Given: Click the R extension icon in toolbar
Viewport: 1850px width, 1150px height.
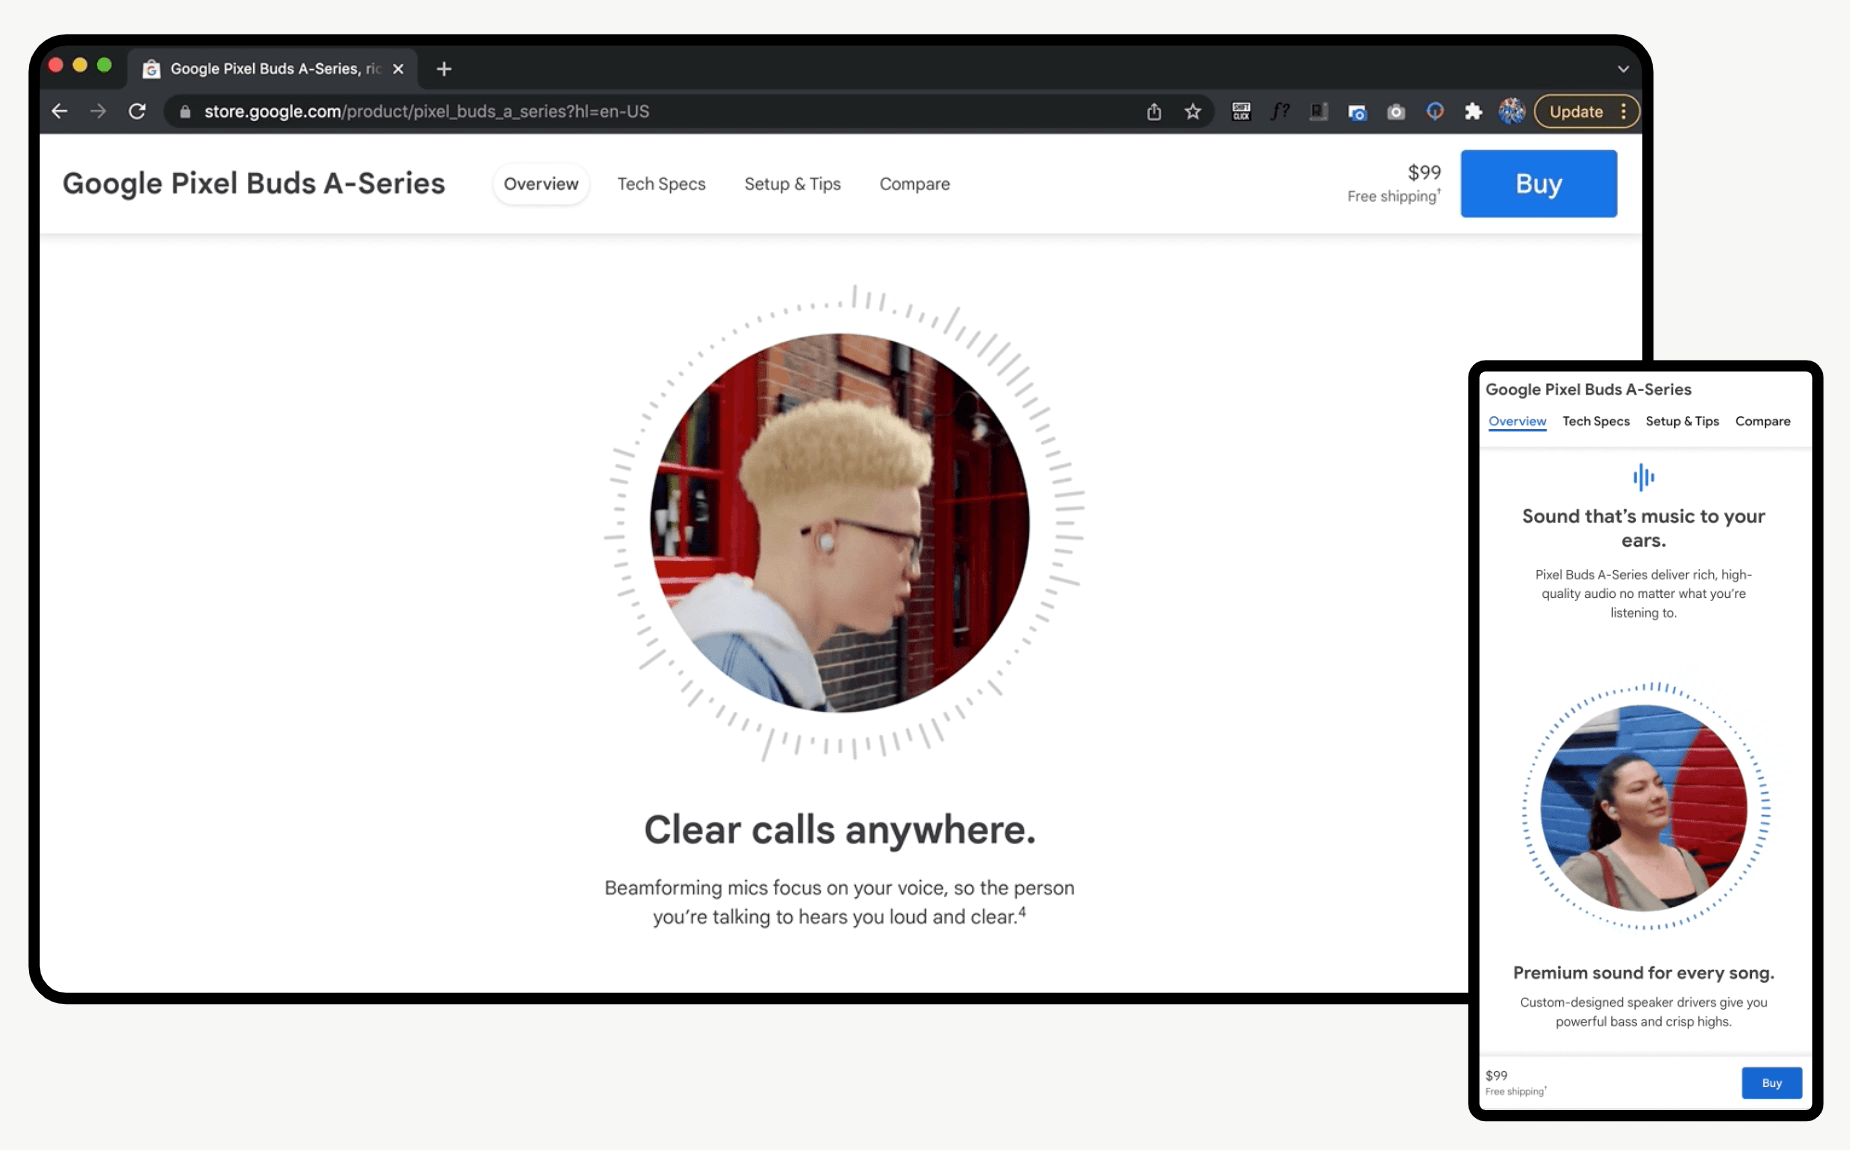Looking at the screenshot, I should (x=1319, y=111).
